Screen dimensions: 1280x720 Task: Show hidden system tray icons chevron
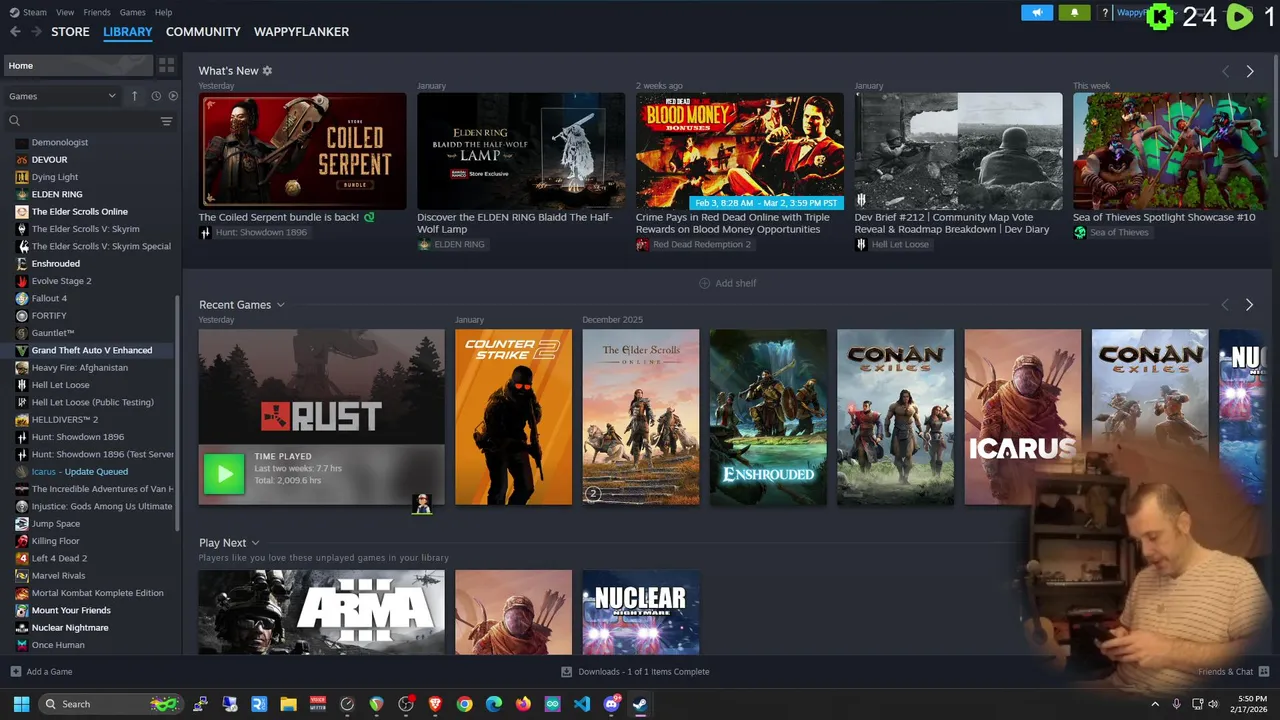point(1155,704)
